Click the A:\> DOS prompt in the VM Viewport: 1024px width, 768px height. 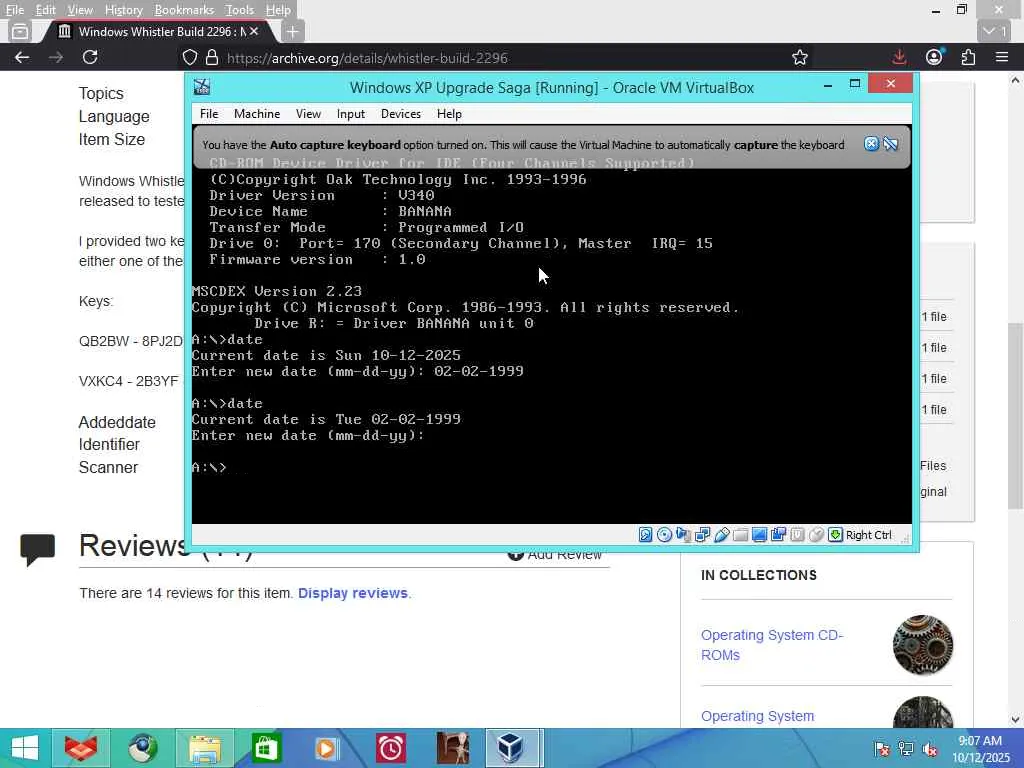pos(209,468)
